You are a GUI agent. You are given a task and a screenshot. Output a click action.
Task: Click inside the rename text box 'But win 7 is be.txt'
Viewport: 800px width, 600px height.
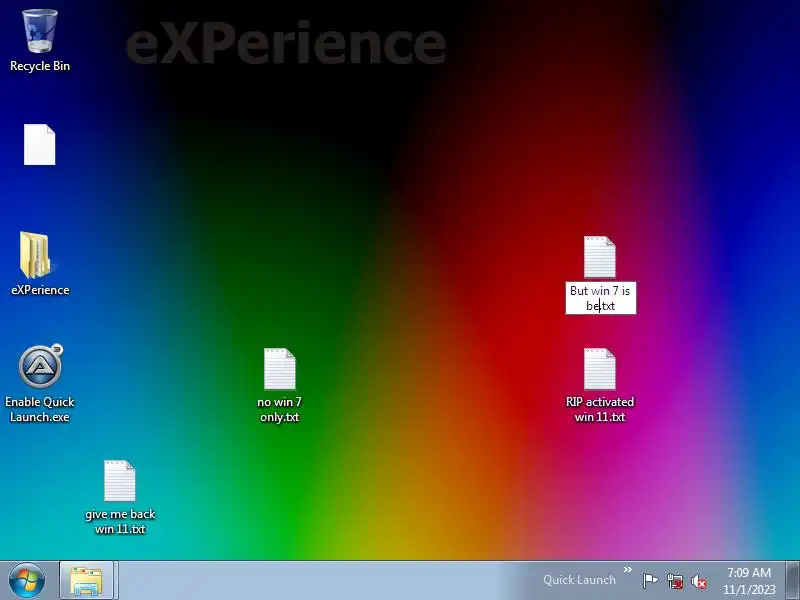[x=601, y=298]
